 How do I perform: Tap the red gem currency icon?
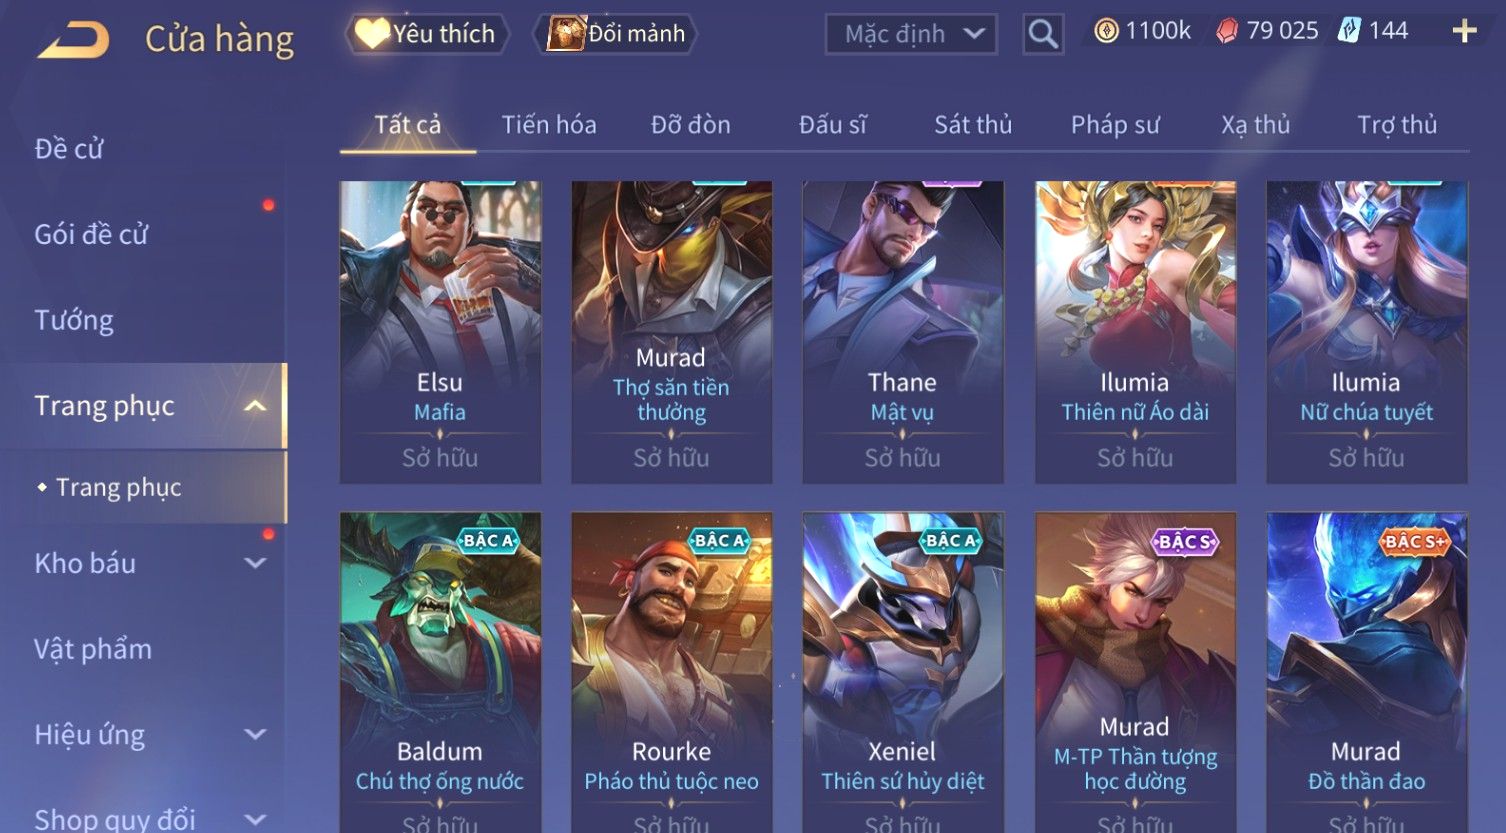click(x=1227, y=32)
